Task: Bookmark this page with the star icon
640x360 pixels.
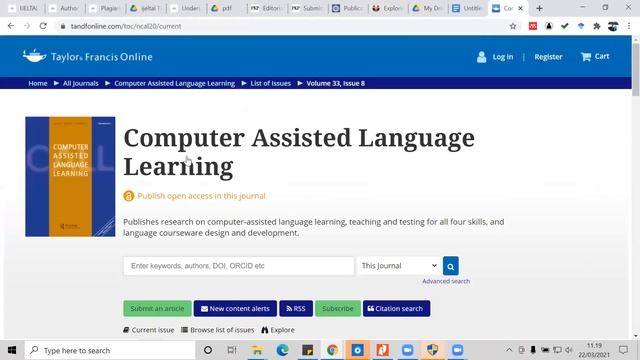Action: tap(513, 26)
